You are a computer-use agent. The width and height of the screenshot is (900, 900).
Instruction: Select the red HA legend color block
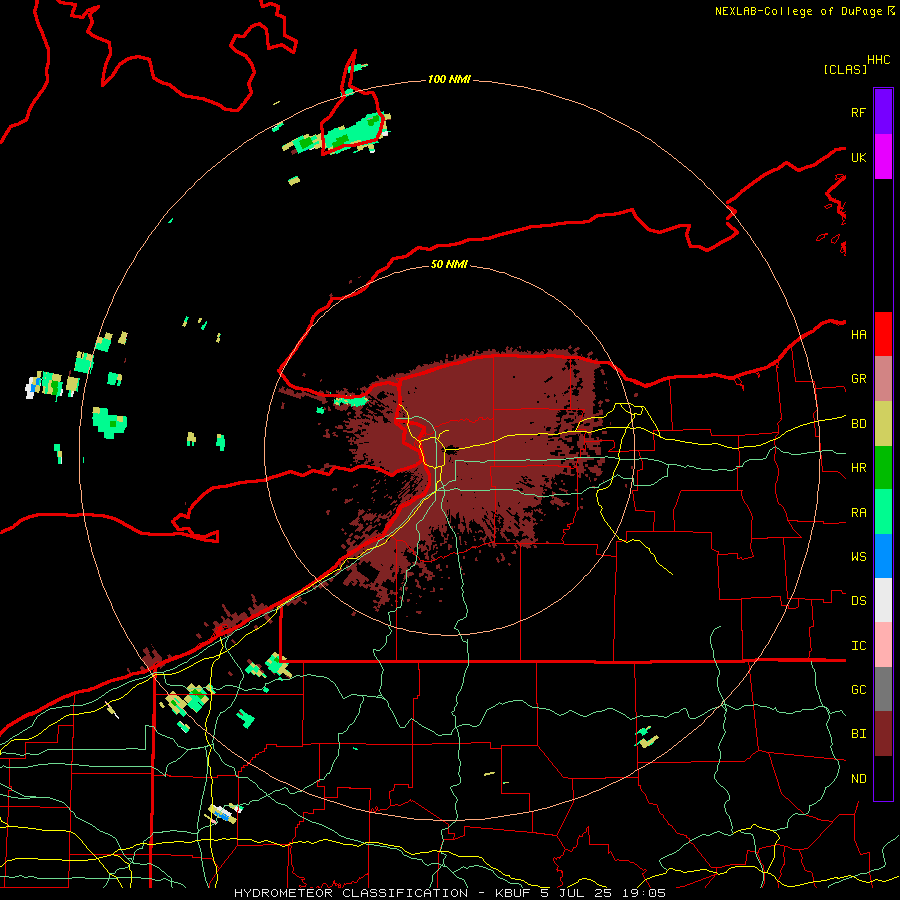(883, 334)
